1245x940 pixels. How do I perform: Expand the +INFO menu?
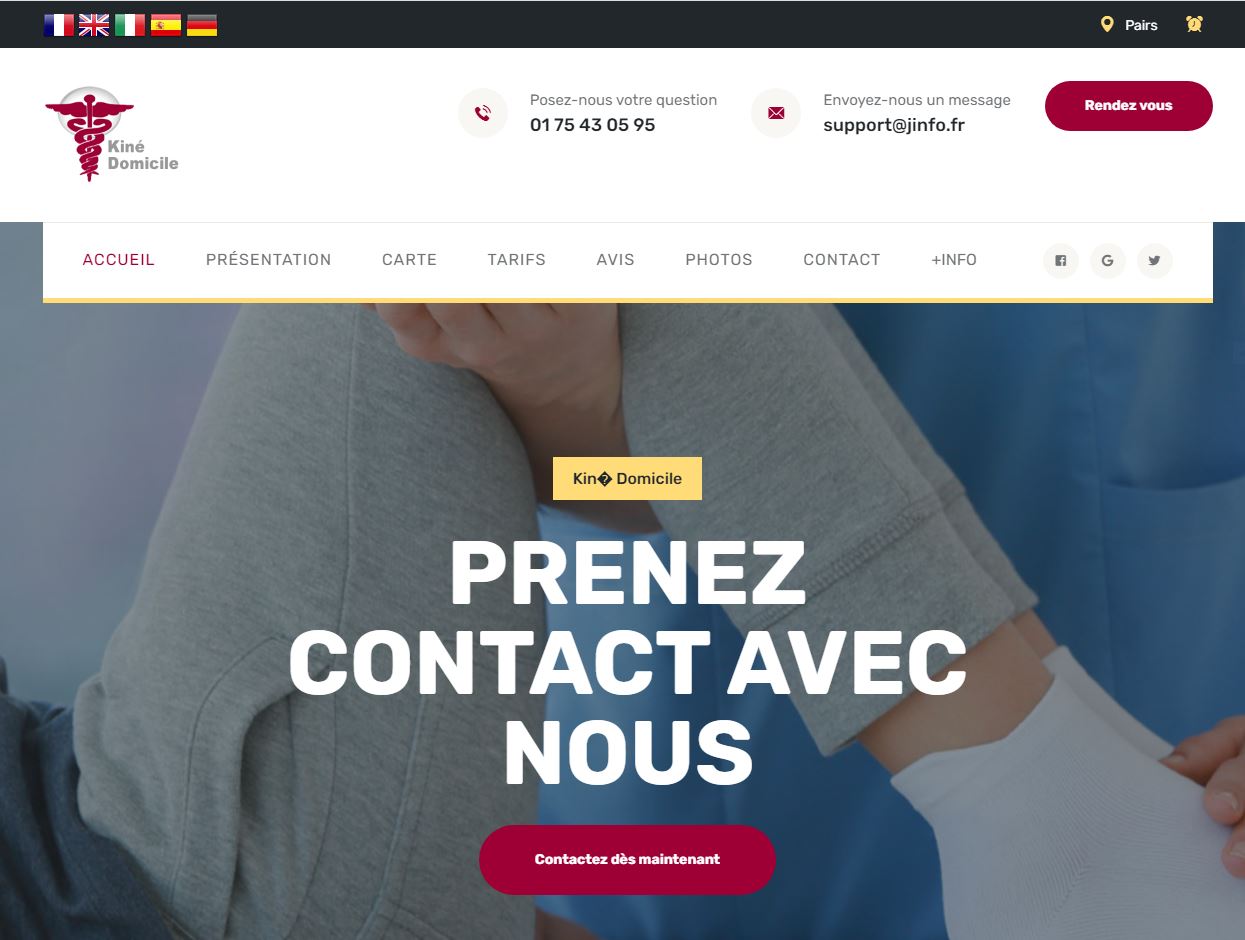[954, 260]
